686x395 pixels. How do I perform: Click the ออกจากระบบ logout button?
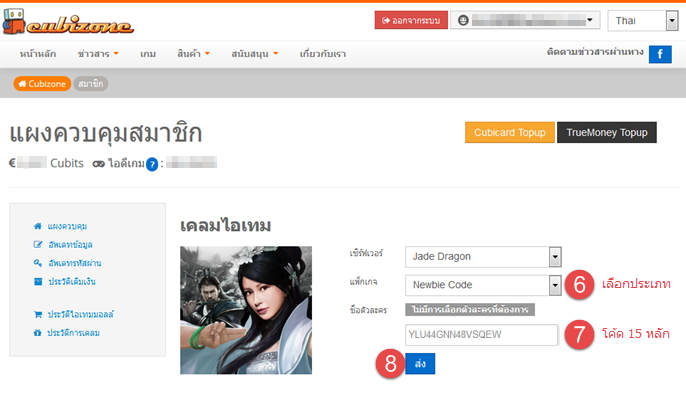(x=411, y=20)
